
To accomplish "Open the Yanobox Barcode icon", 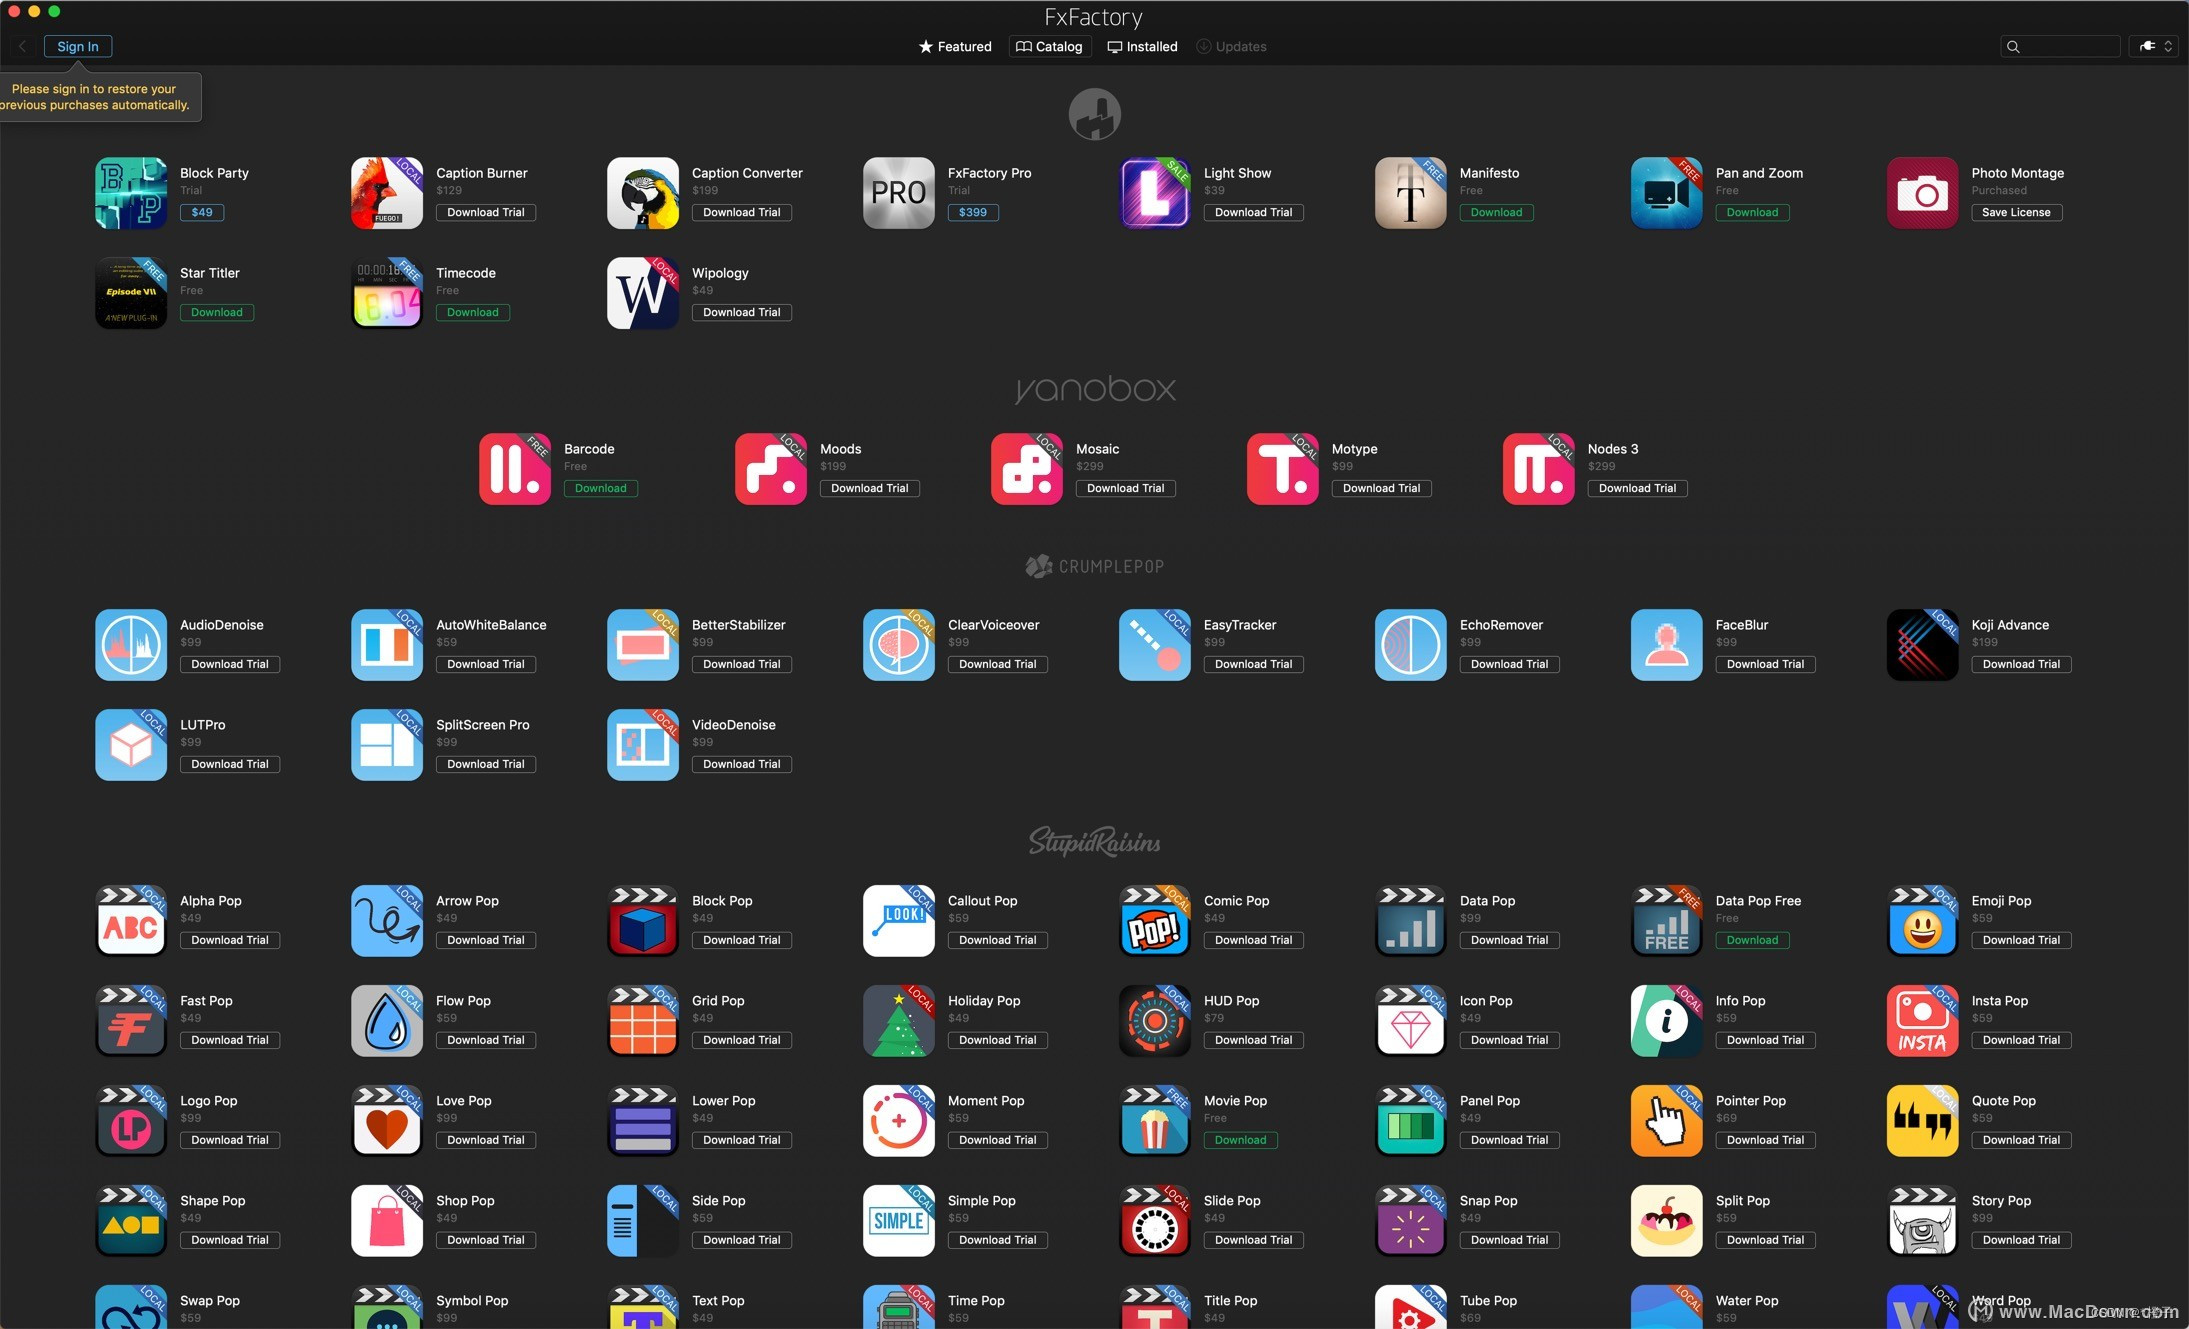I will [x=515, y=469].
